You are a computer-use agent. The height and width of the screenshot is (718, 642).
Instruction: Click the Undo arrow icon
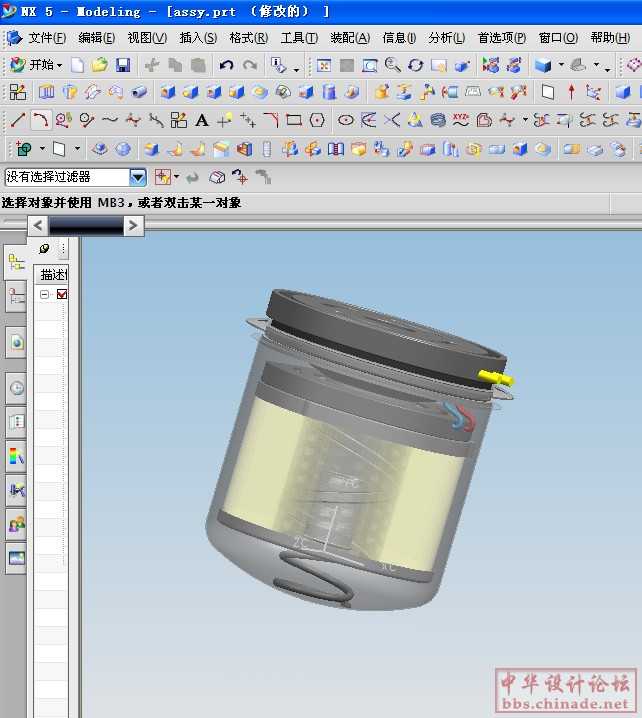226,65
